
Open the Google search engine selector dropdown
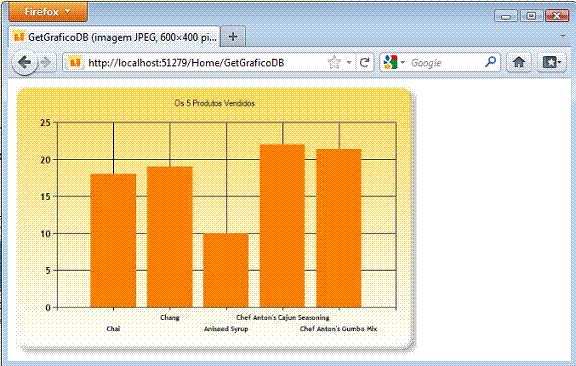[394, 62]
